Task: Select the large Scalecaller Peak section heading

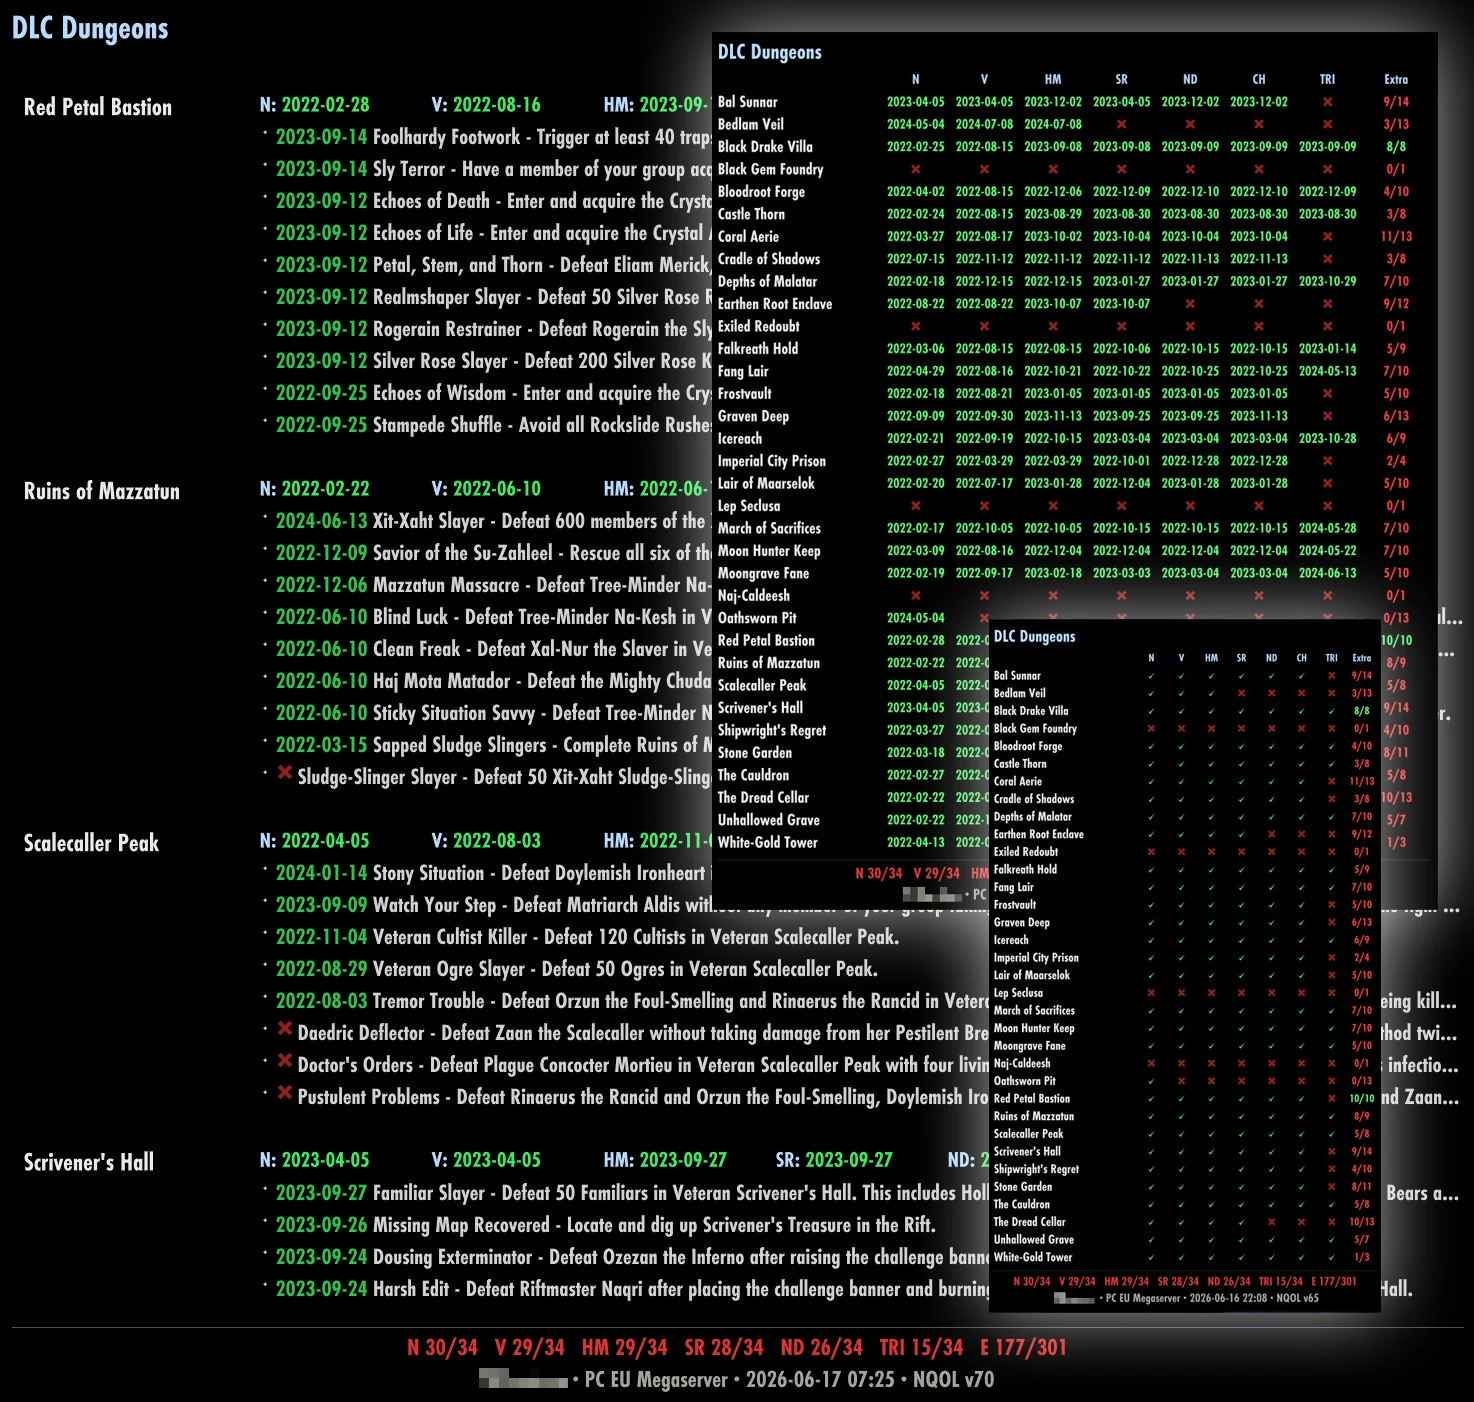Action: (91, 843)
